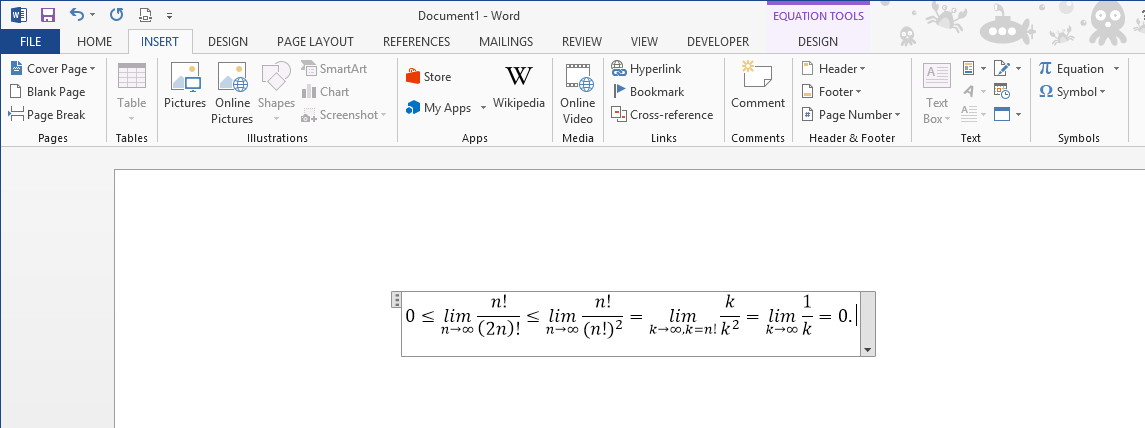Click the '= 0.' end of the equation
The height and width of the screenshot is (428, 1145).
835,316
